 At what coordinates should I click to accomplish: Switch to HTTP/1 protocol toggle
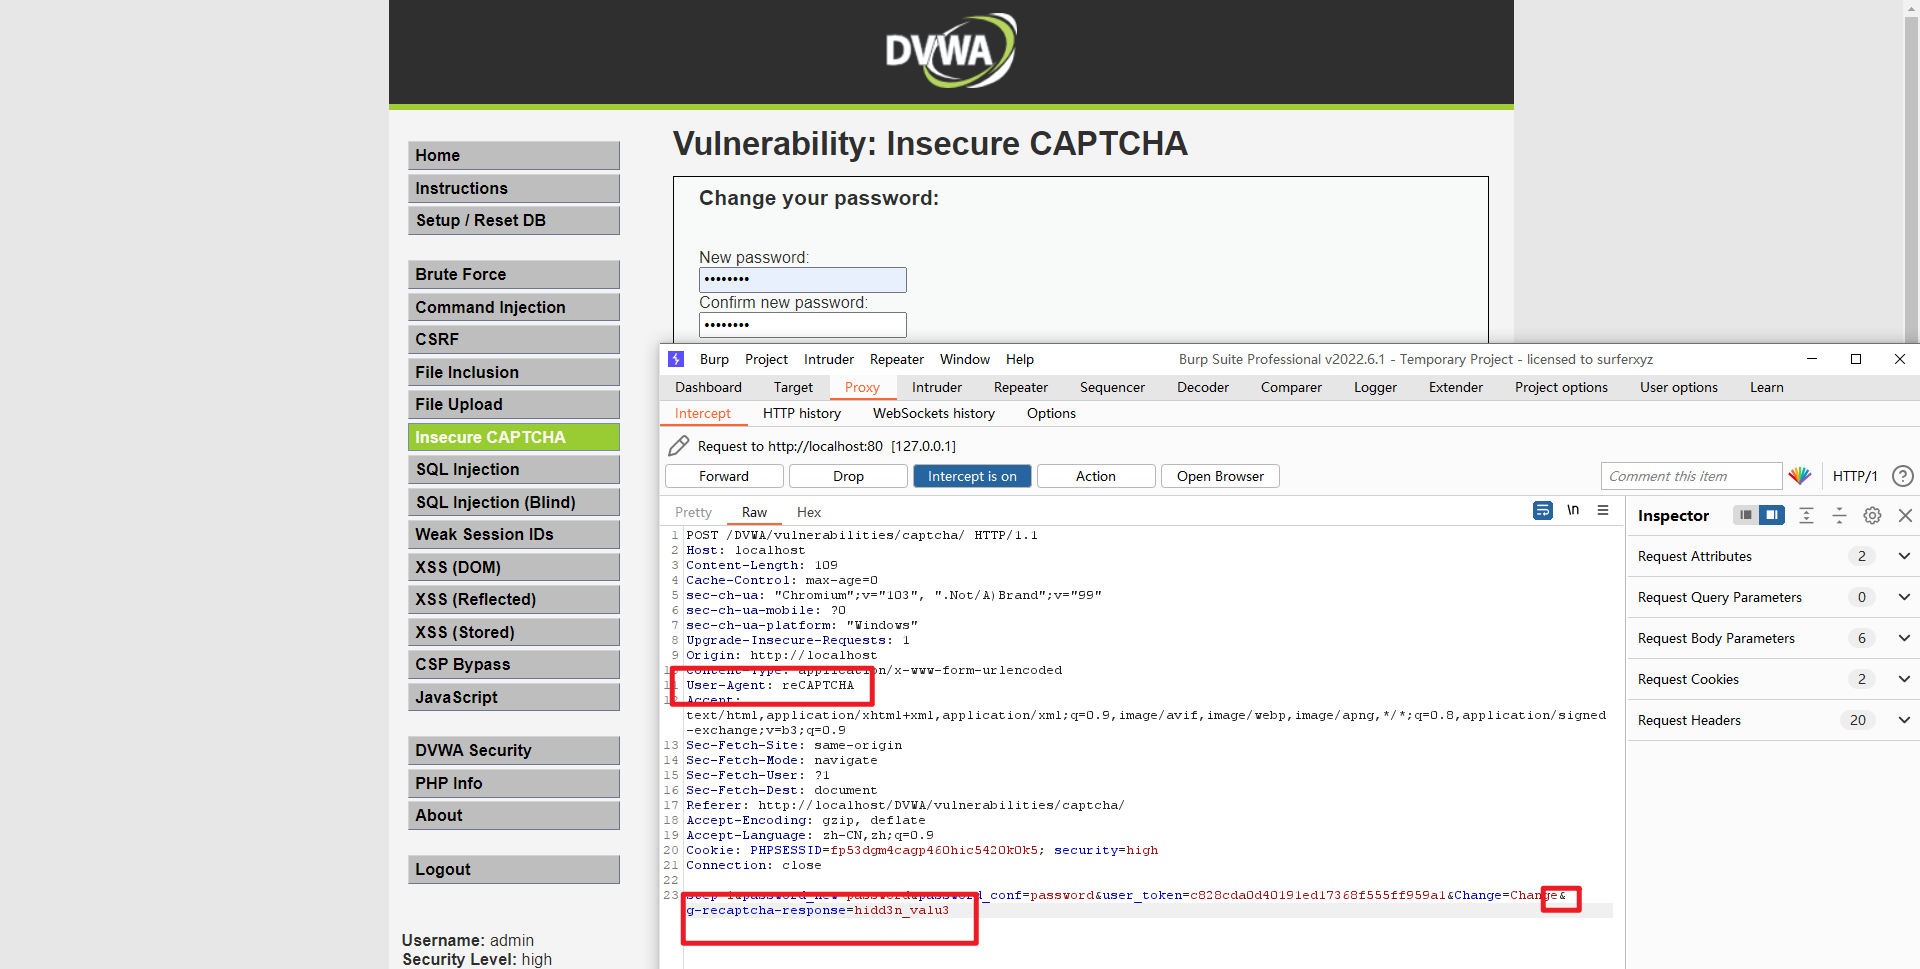[1854, 476]
